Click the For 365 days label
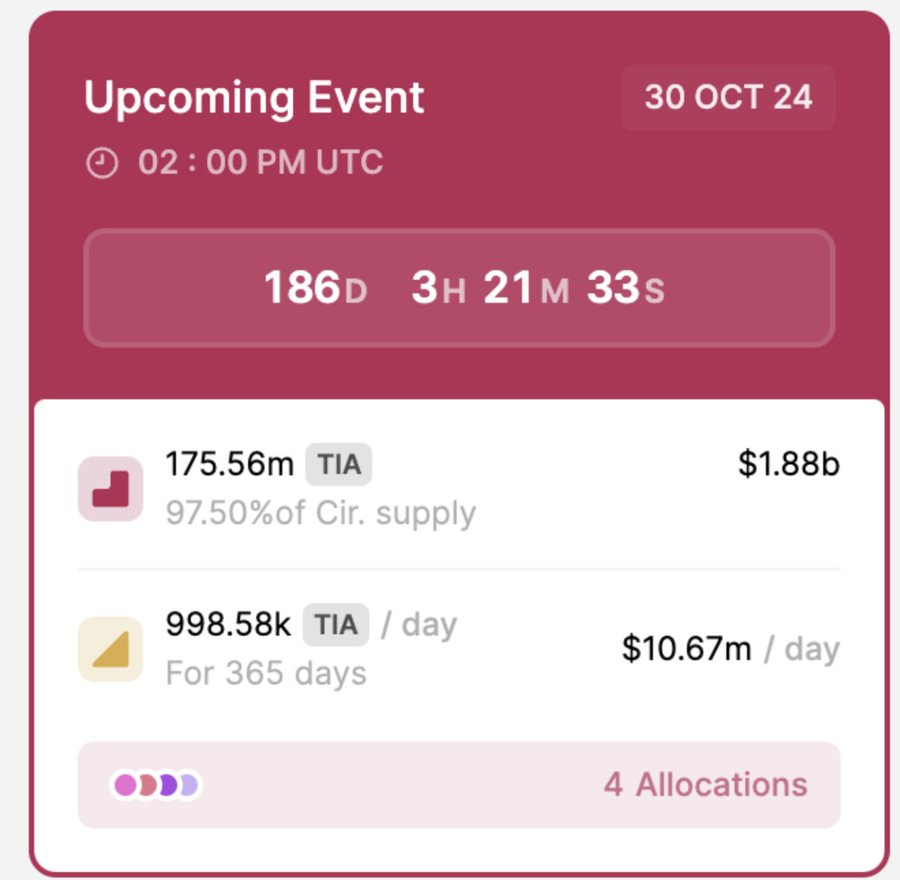This screenshot has height=880, width=900. pyautogui.click(x=266, y=673)
